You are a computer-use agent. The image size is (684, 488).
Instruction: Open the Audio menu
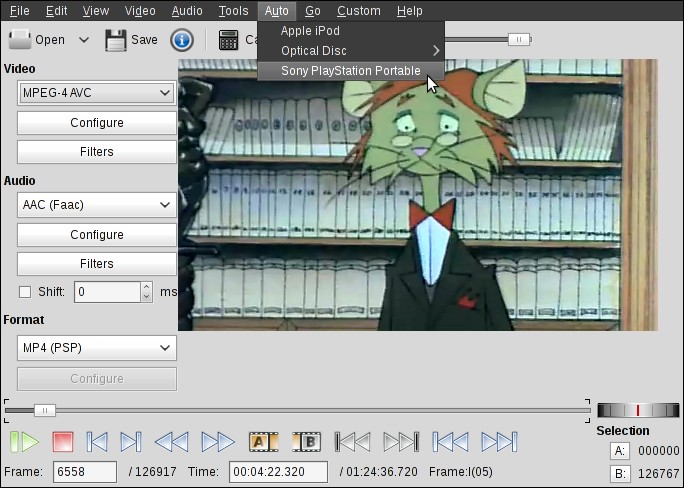pos(187,10)
